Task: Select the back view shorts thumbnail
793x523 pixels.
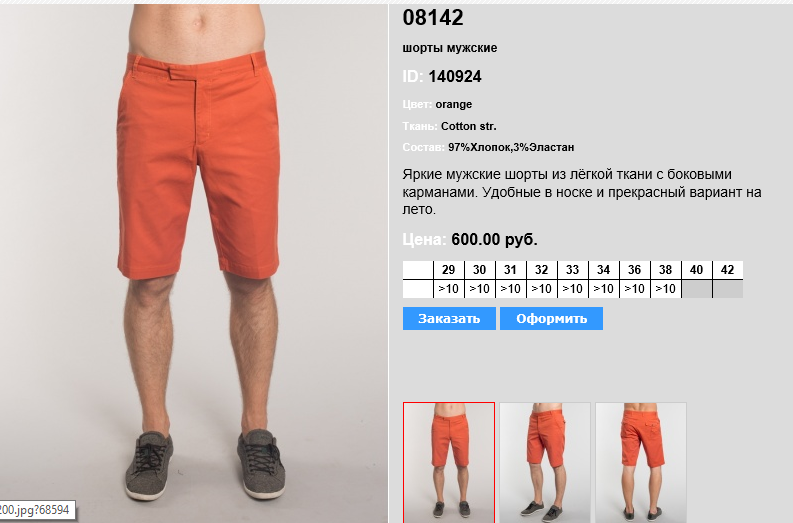Action: click(x=641, y=462)
